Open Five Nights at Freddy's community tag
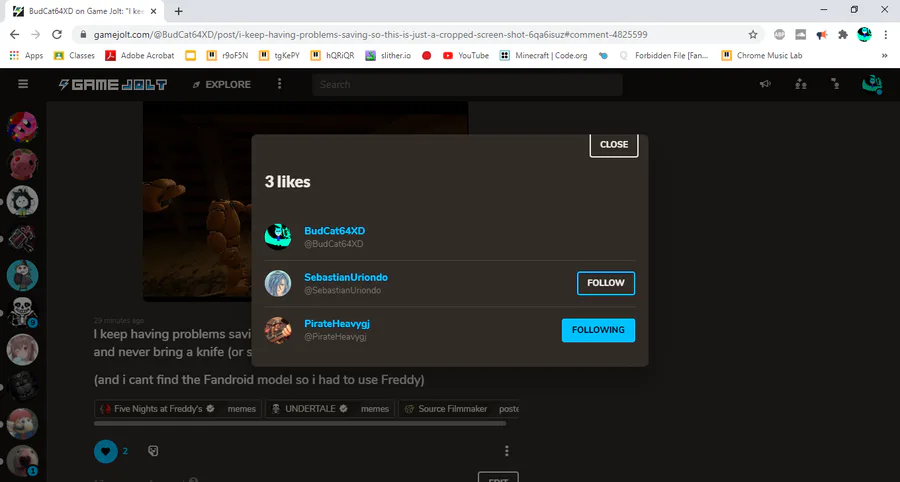Screen dimensions: 900x482 tap(178, 409)
